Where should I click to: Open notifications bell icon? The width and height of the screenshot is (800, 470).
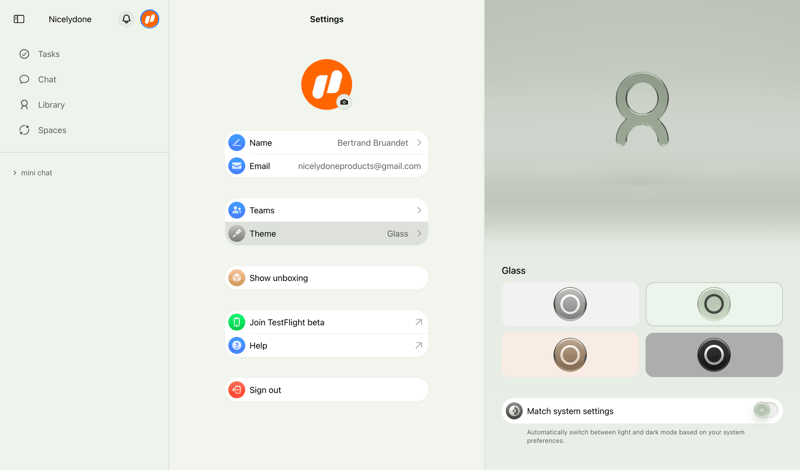tap(126, 19)
